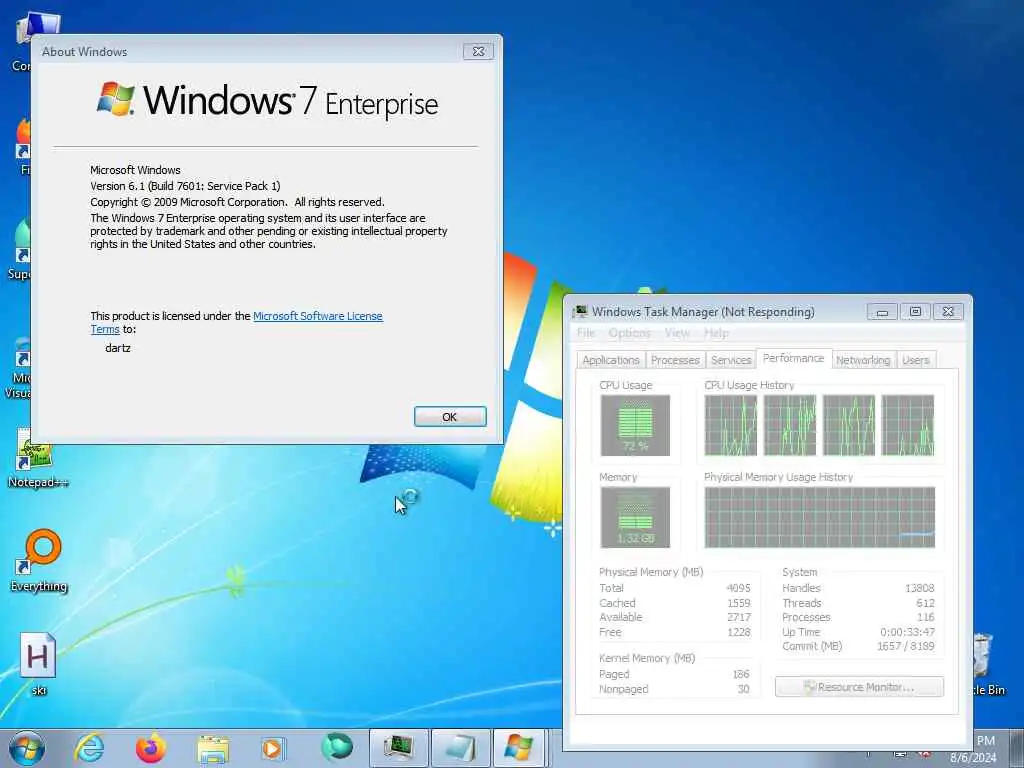Select the Microsoft Visual desktop shortcut
Screen dimensions: 1024x768
17,368
